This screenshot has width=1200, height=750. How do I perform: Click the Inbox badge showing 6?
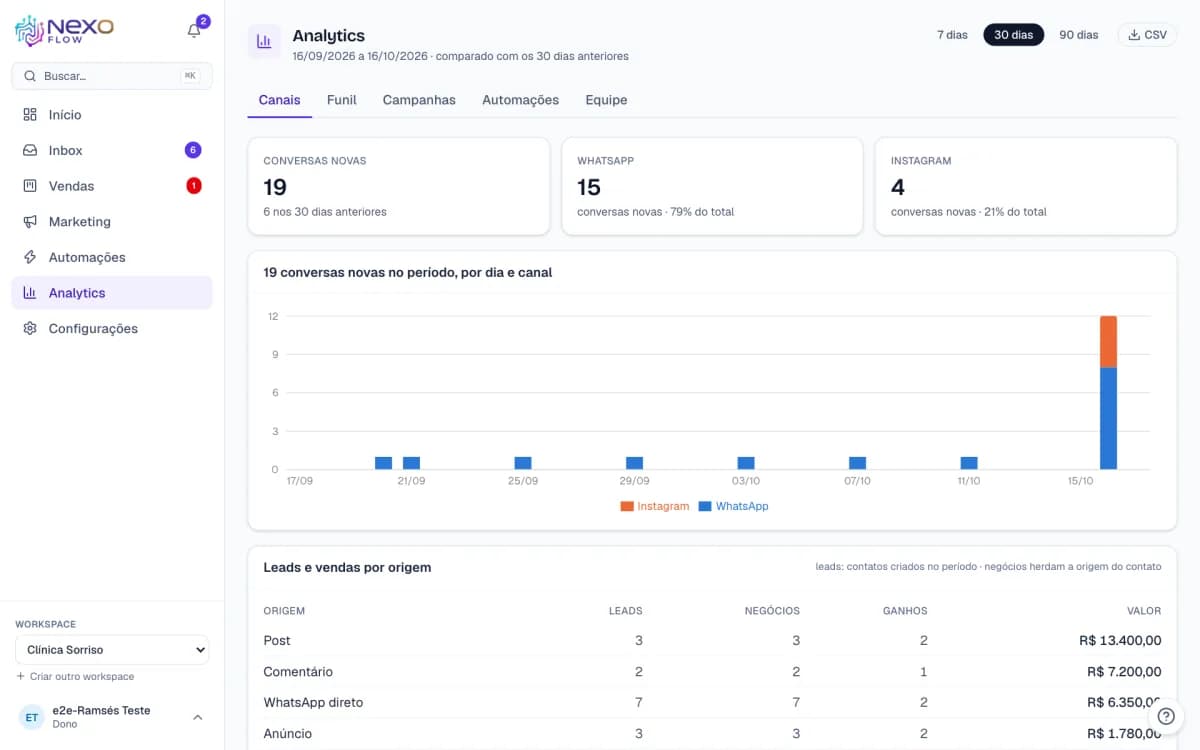[193, 150]
